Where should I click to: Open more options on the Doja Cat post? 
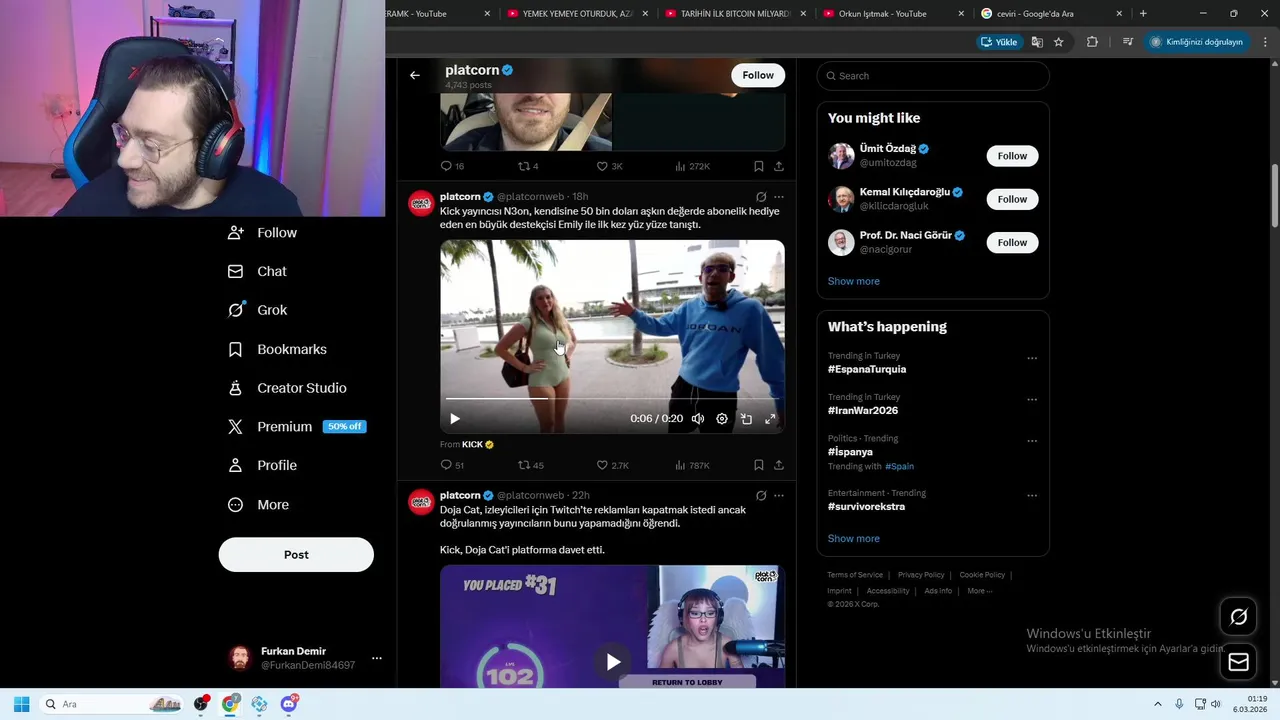[x=779, y=495]
